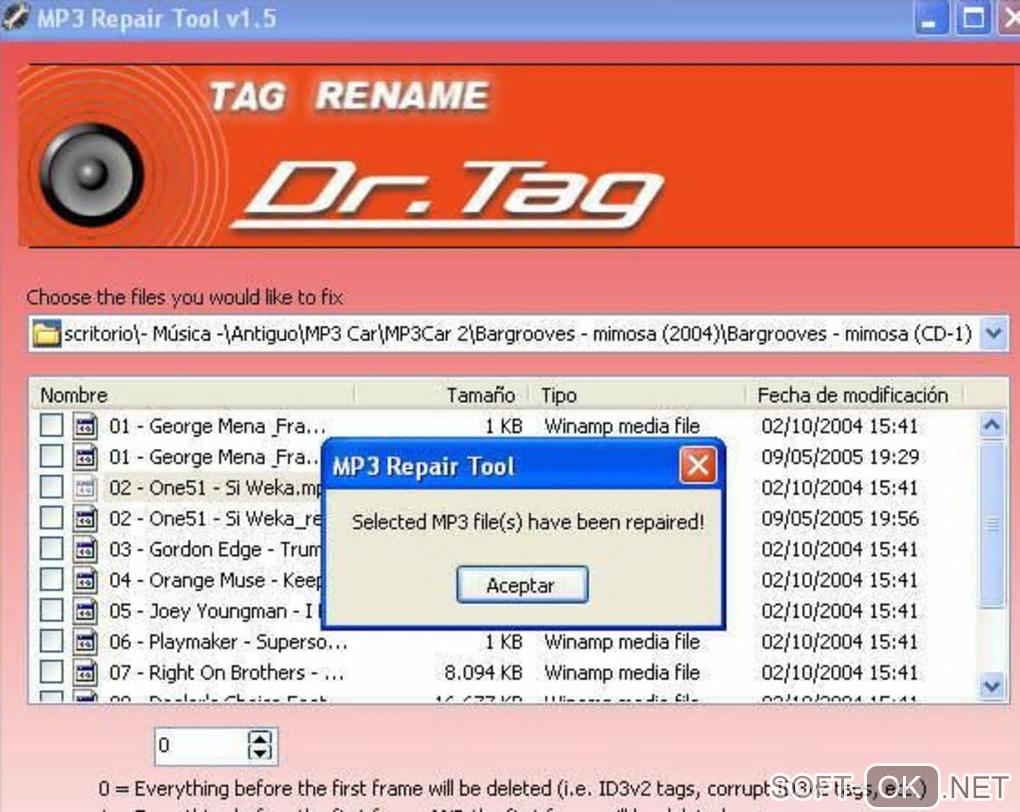Image resolution: width=1020 pixels, height=812 pixels.
Task: Click file icon of 06 - Playmaker row
Action: click(85, 641)
